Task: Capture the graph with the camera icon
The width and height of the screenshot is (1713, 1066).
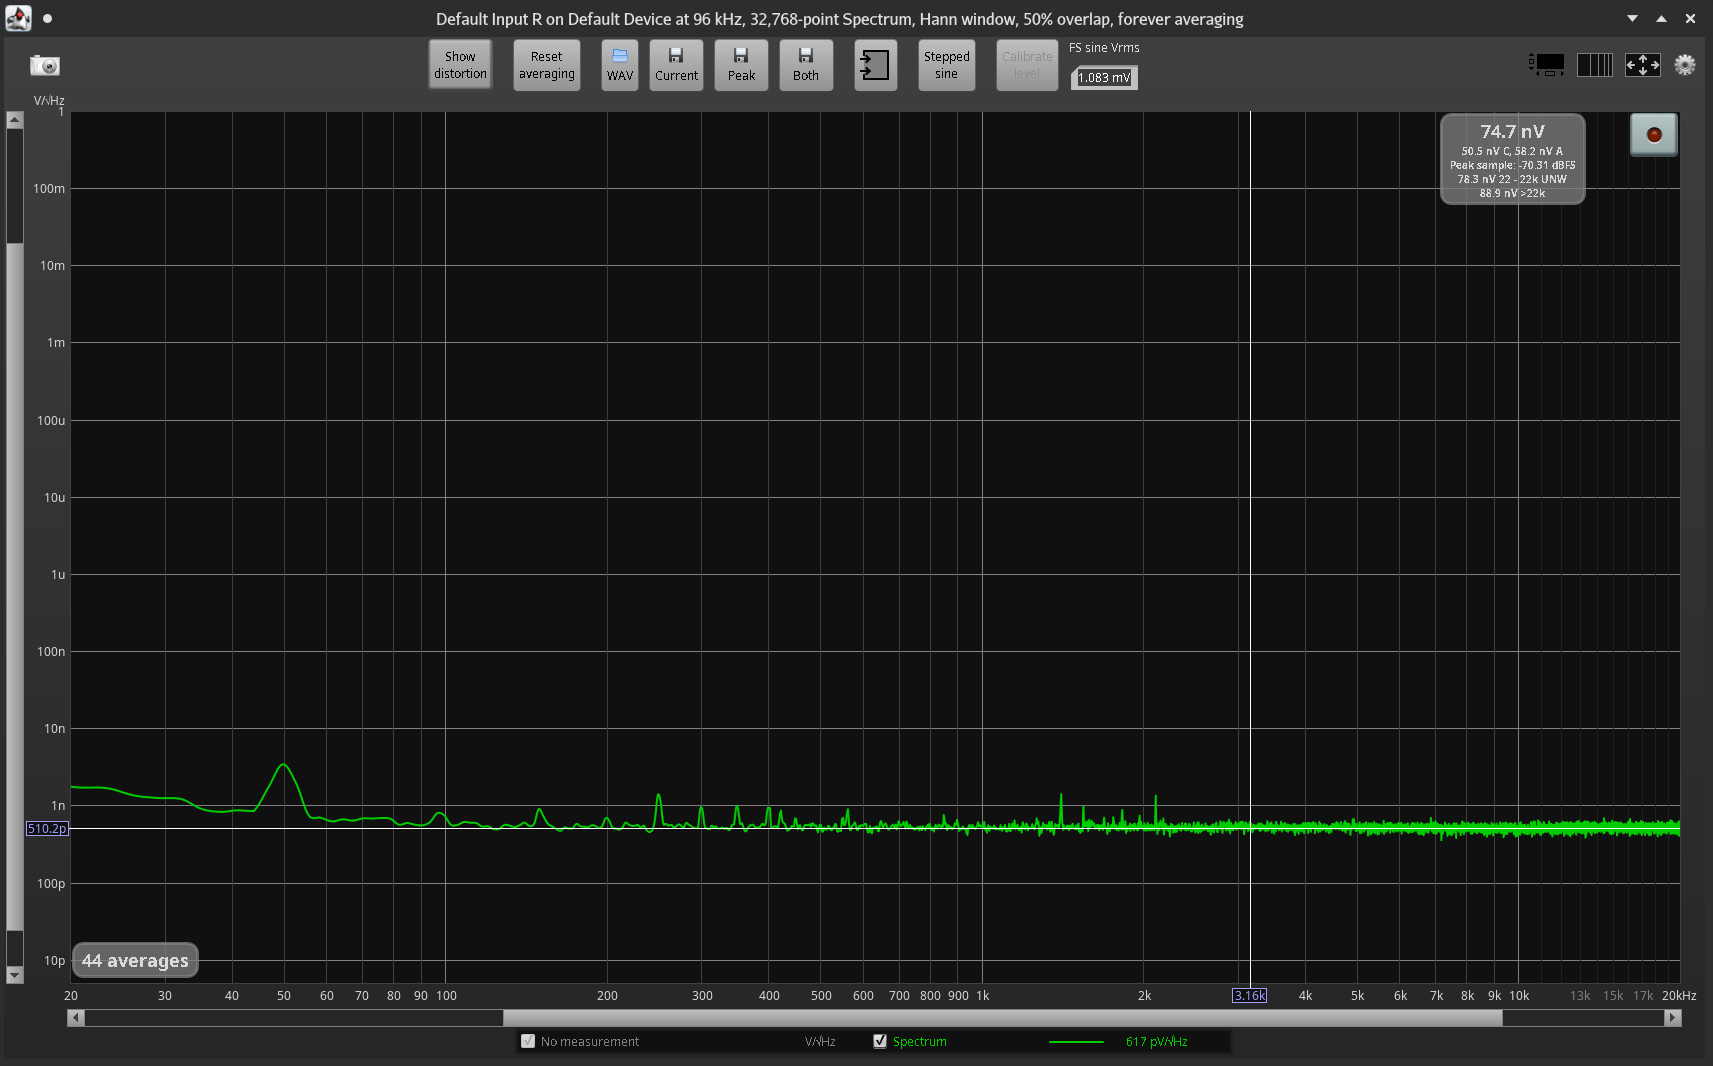Action: (45, 65)
